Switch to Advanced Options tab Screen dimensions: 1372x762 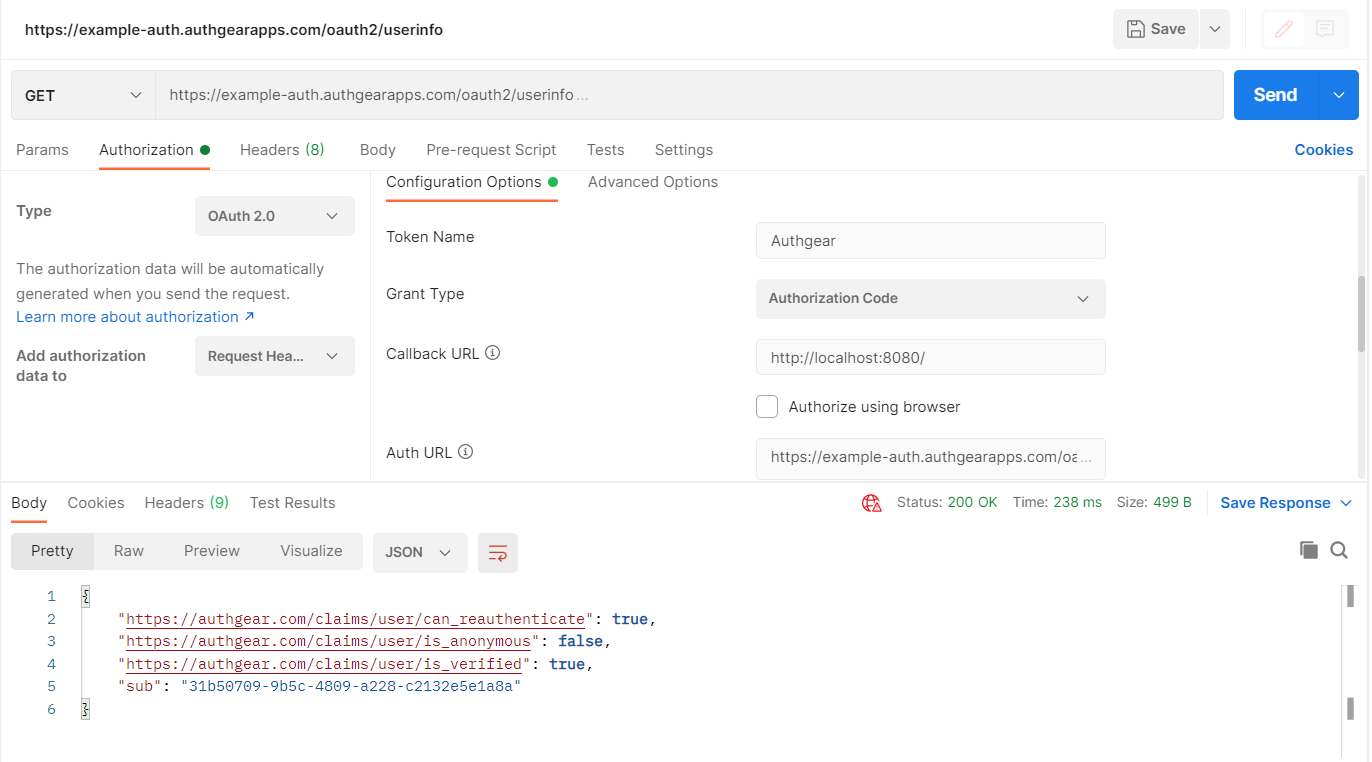[653, 182]
